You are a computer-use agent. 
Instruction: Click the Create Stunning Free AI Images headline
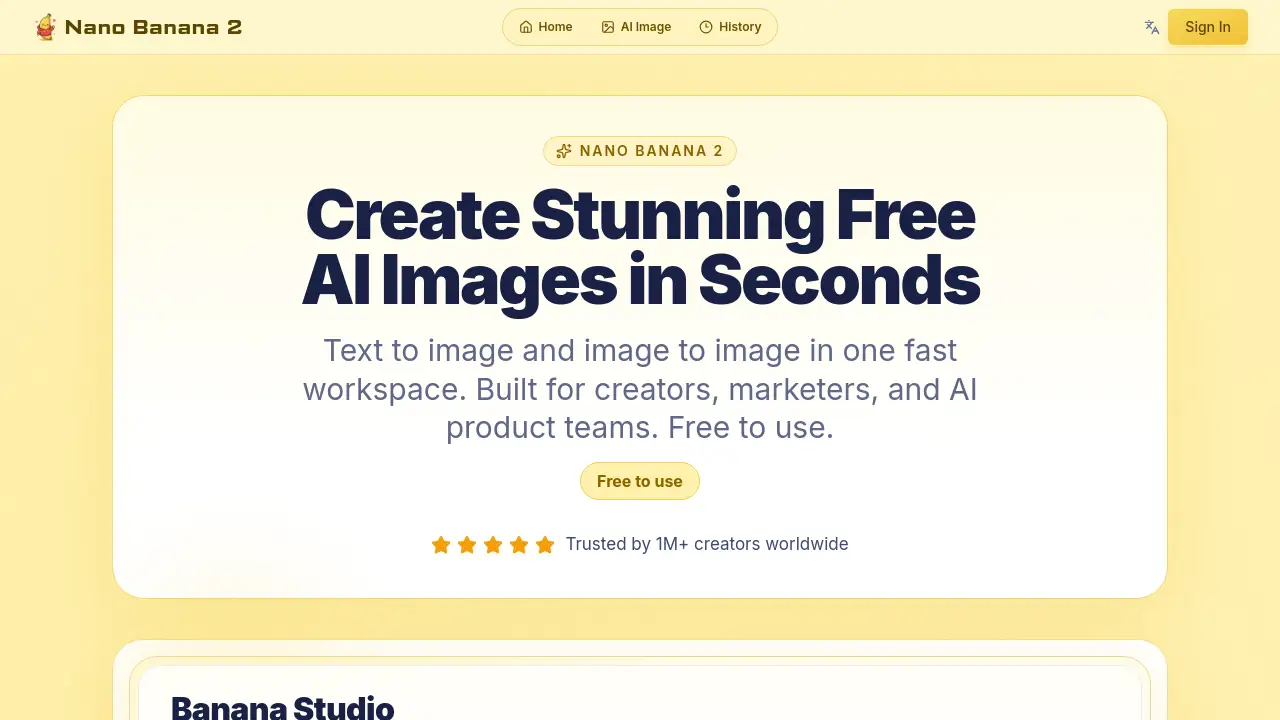click(x=640, y=247)
